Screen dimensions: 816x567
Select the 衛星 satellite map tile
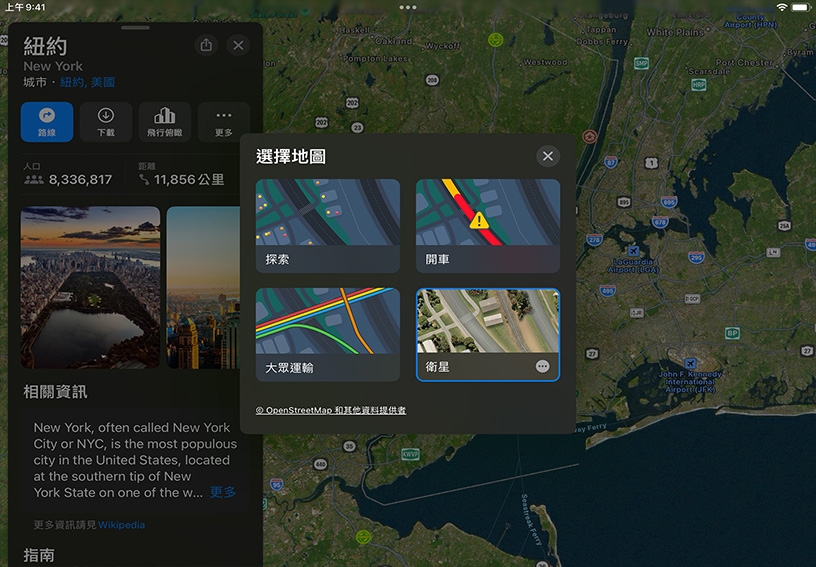(x=488, y=334)
